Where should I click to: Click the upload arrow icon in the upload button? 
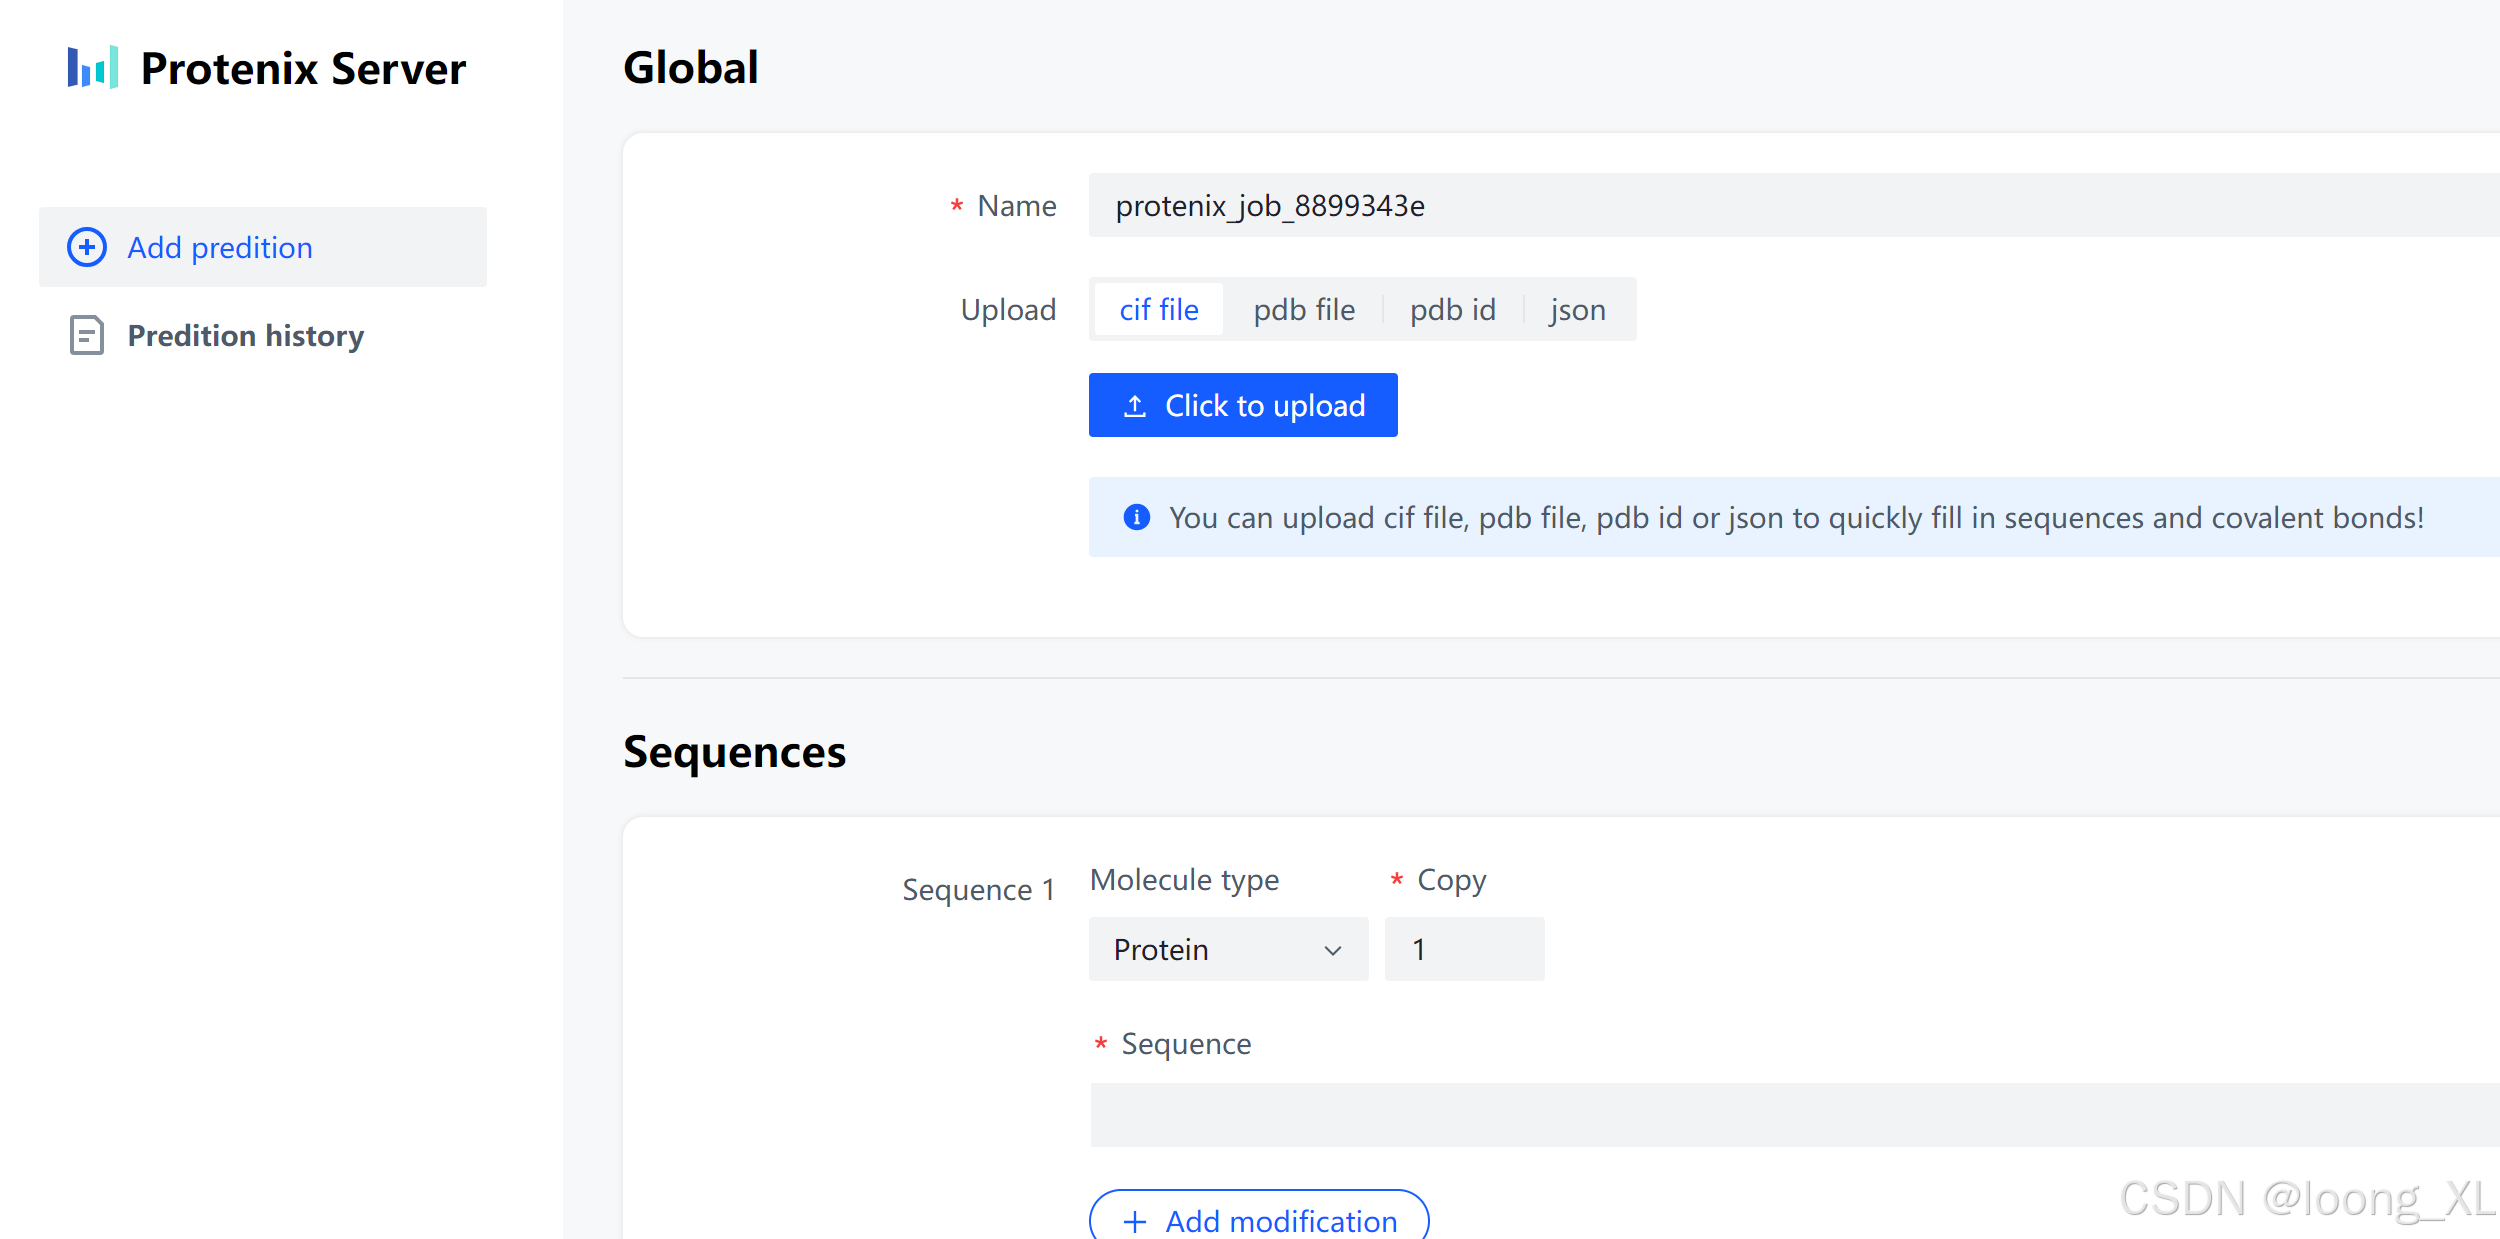[x=1135, y=406]
